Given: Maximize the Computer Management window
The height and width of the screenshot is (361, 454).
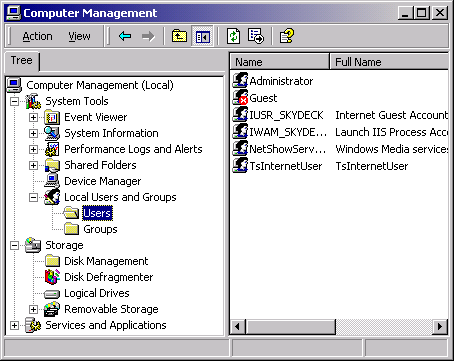Looking at the screenshot, I should (x=421, y=13).
